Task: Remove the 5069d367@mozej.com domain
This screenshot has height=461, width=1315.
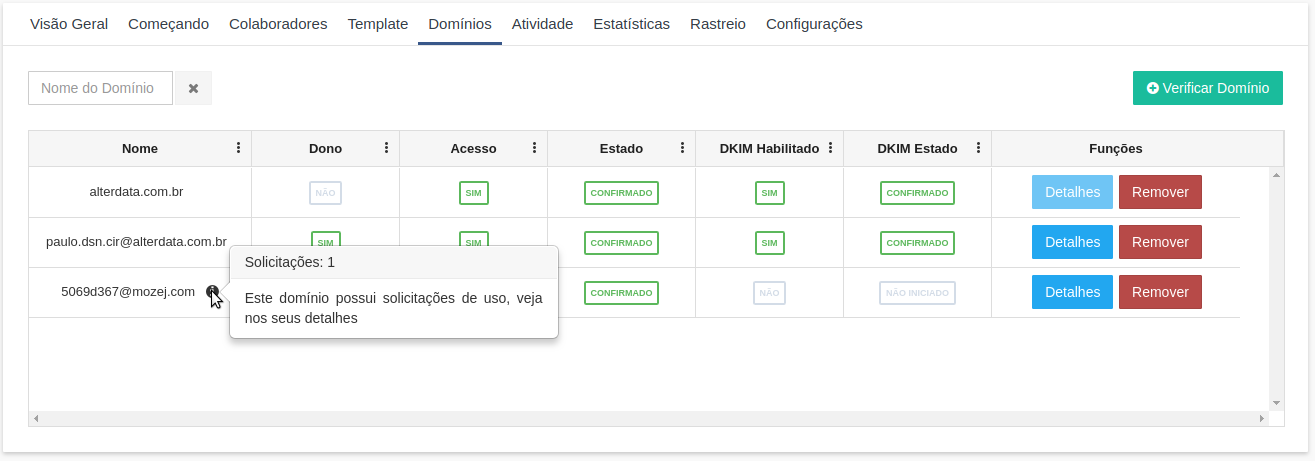Action: [1160, 292]
